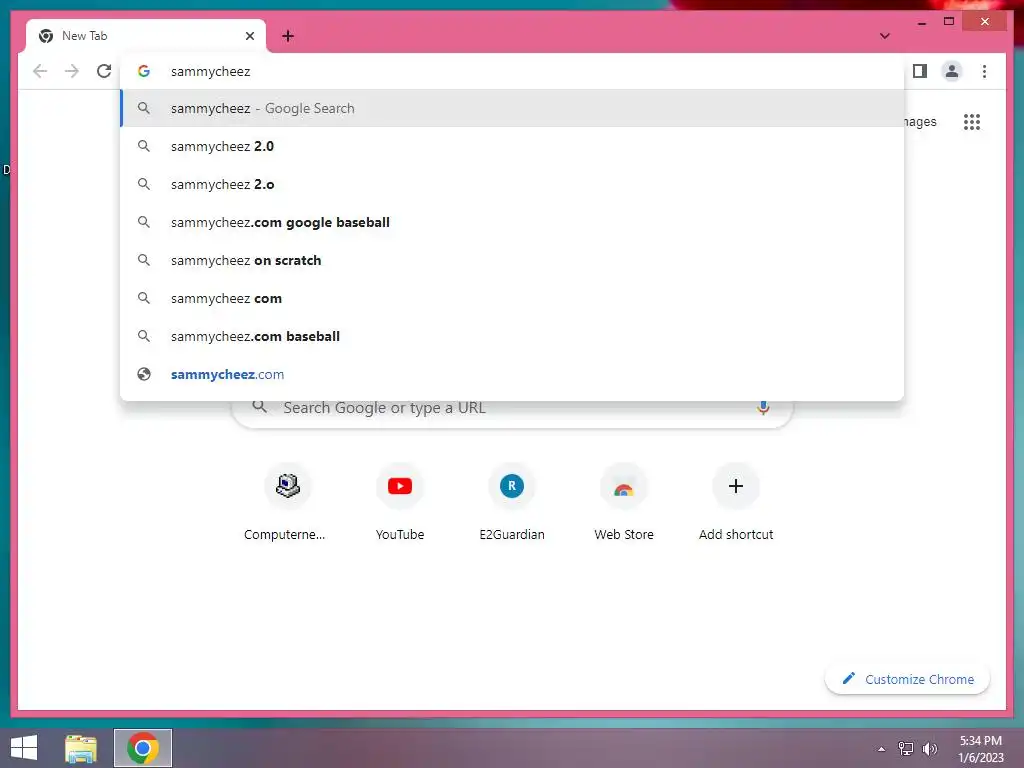The image size is (1024, 768).
Task: Click the voice search microphone
Action: (763, 408)
